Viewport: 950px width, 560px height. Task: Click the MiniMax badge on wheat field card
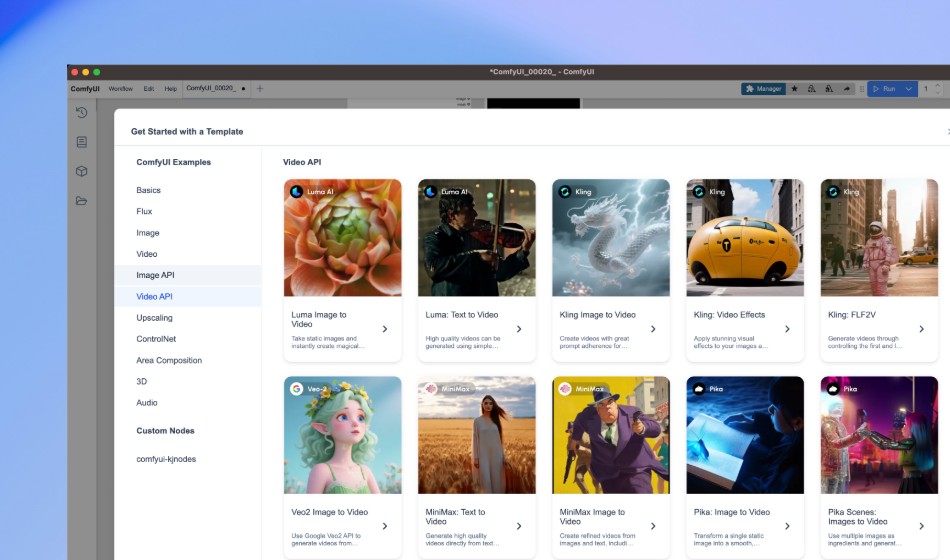click(449, 389)
